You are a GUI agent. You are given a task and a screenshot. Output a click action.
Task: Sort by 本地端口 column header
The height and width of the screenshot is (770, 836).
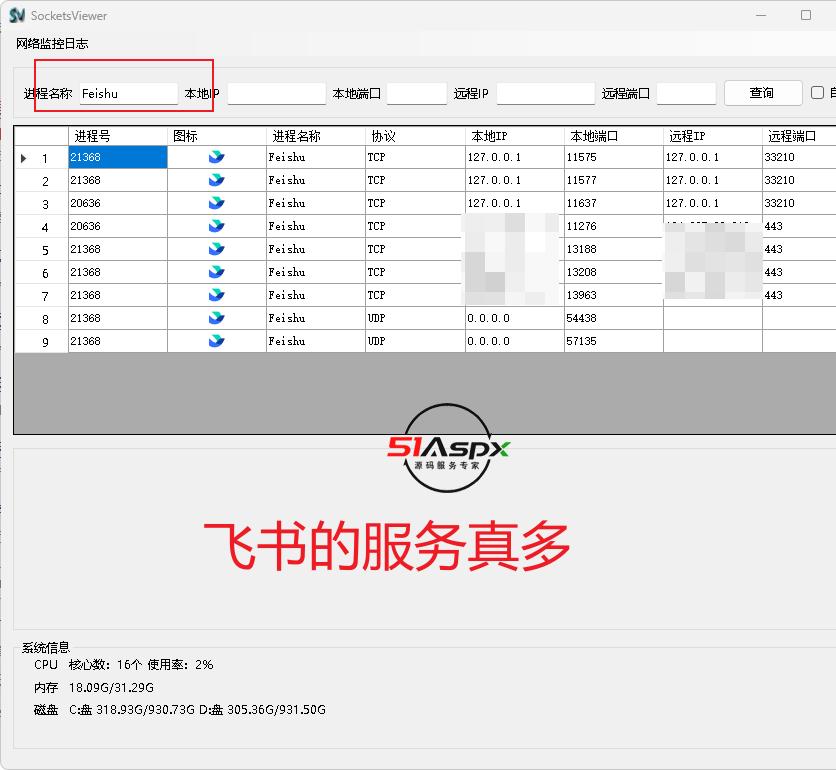coord(614,136)
